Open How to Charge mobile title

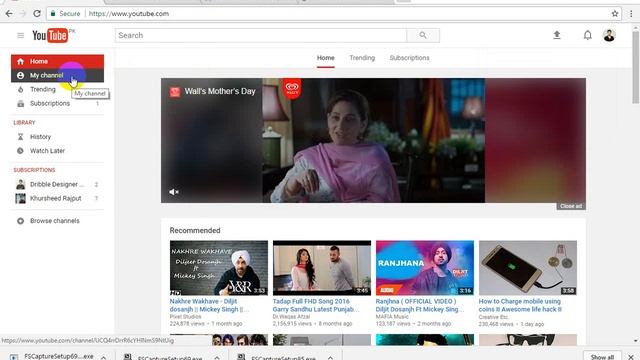520,305
